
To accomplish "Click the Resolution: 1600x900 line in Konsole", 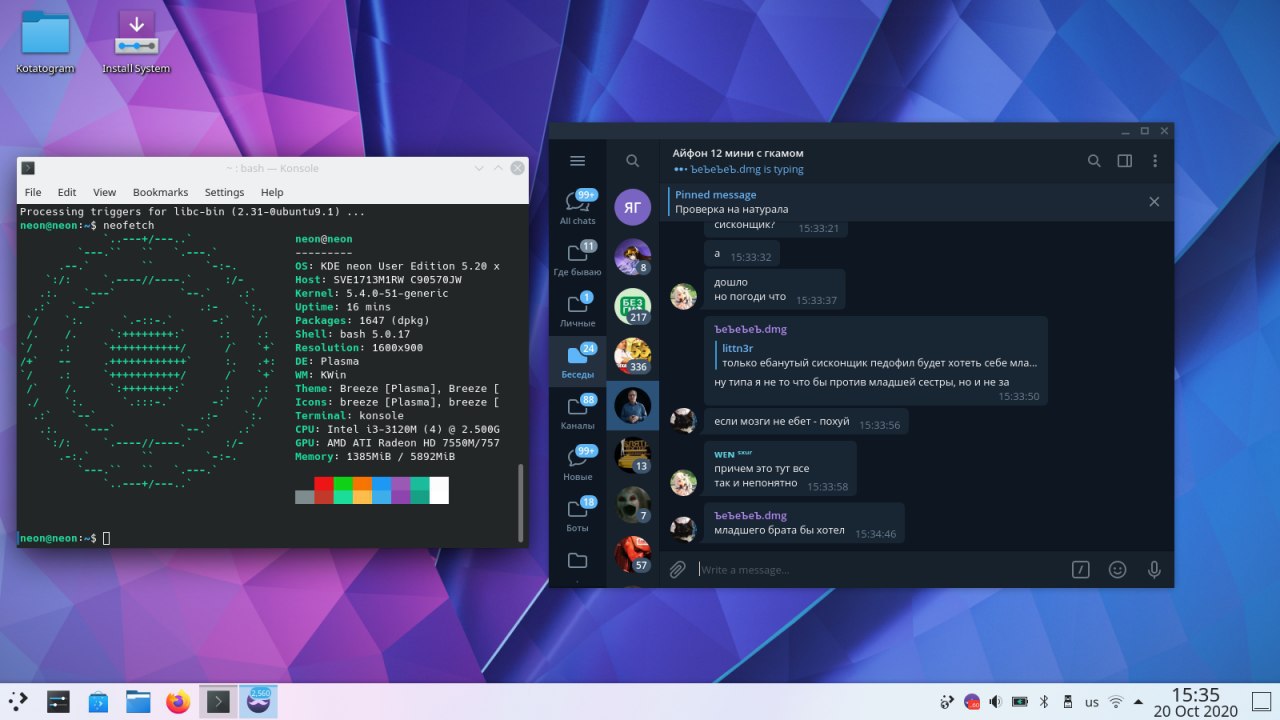I will pyautogui.click(x=359, y=348).
